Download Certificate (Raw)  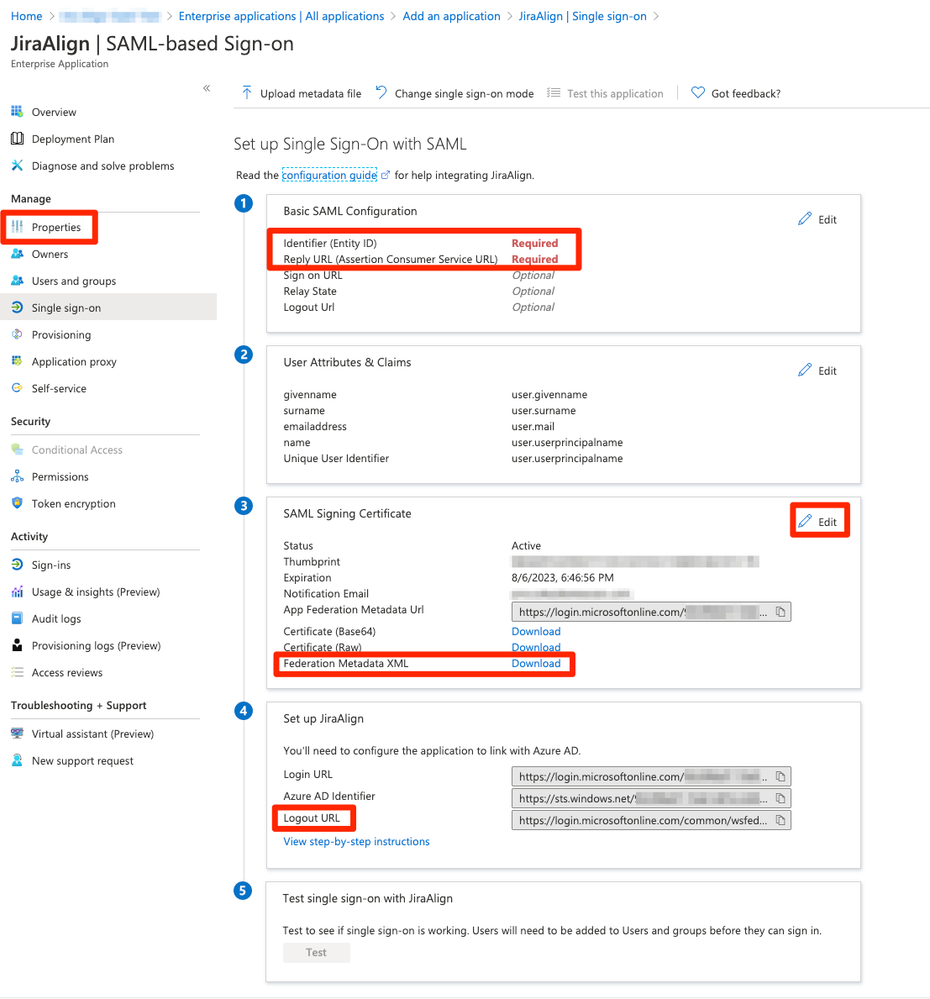536,647
